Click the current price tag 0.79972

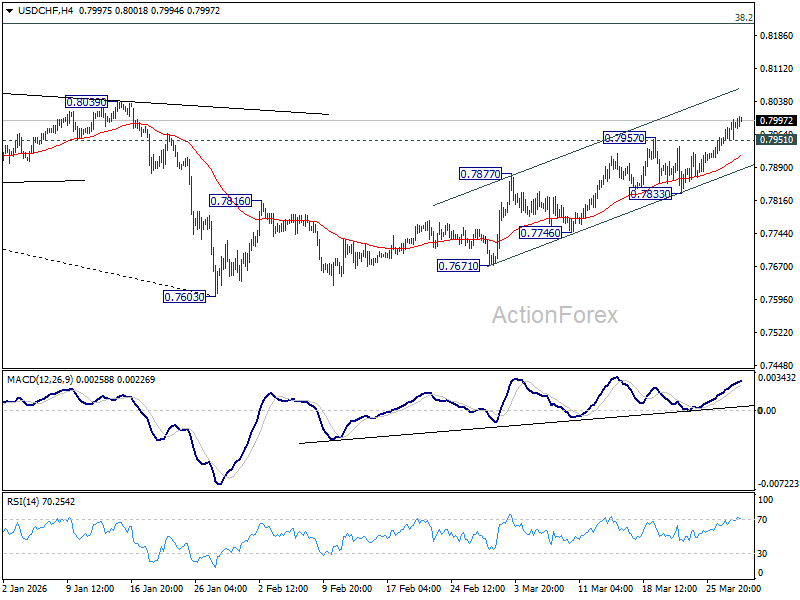coord(776,120)
